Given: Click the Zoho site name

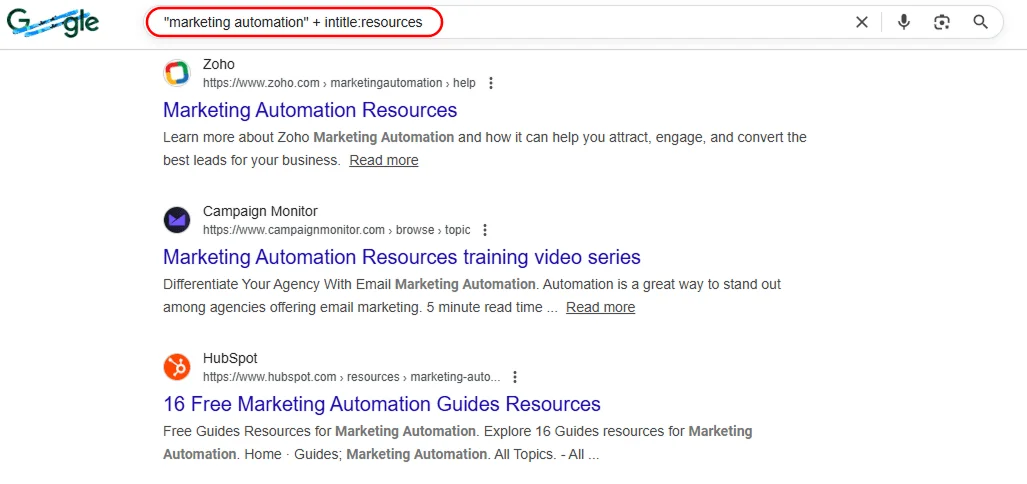Looking at the screenshot, I should (x=219, y=64).
